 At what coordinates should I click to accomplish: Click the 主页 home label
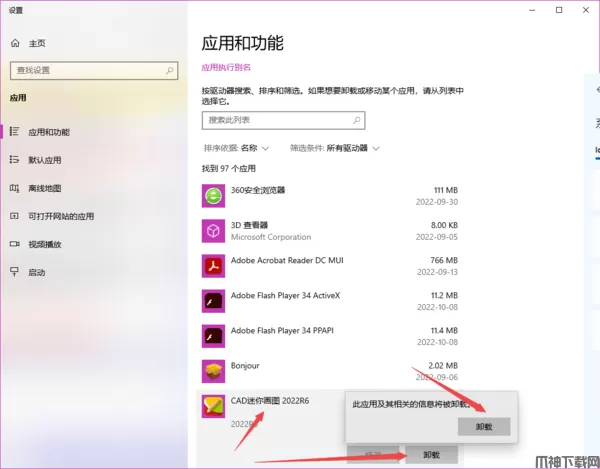tap(37, 43)
